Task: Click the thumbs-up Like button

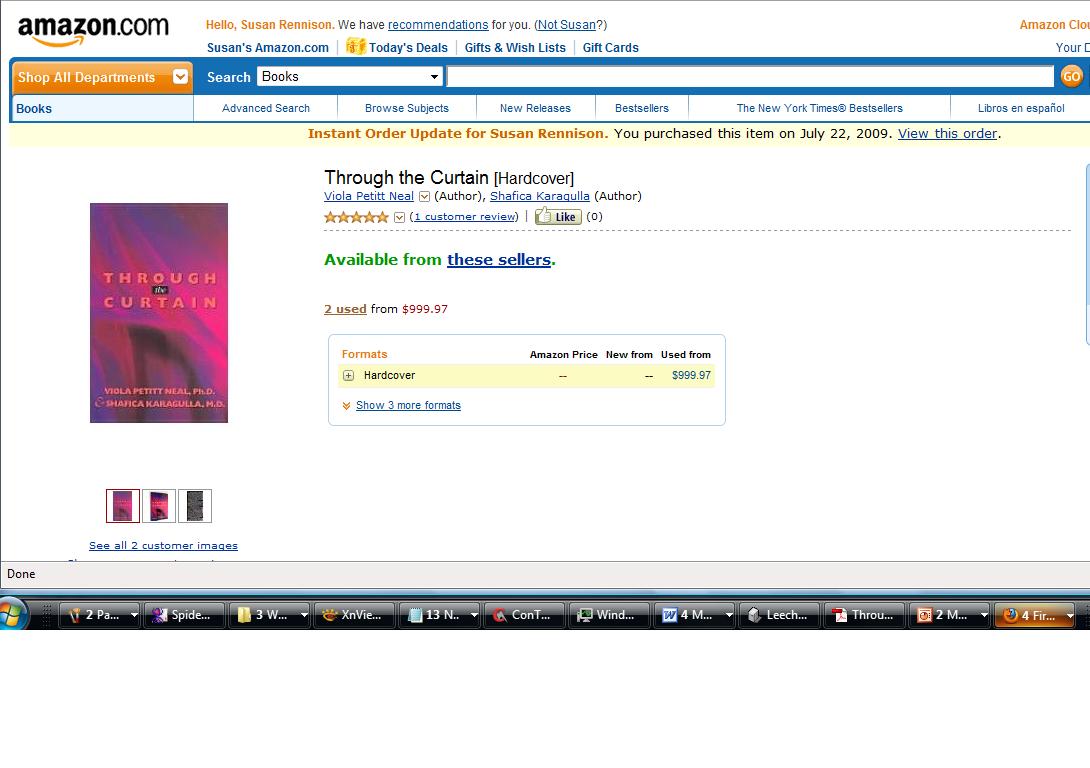Action: point(558,216)
